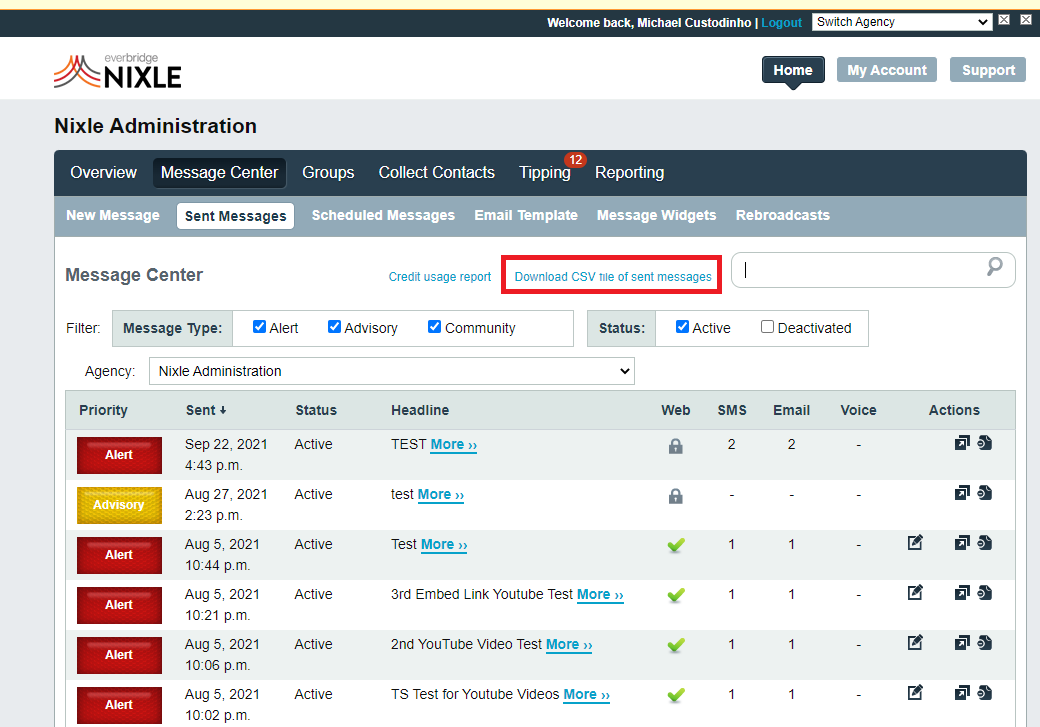Click the arrow-window icon in the Aug 27 row
Viewport: 1040px width, 727px height.
(x=962, y=492)
